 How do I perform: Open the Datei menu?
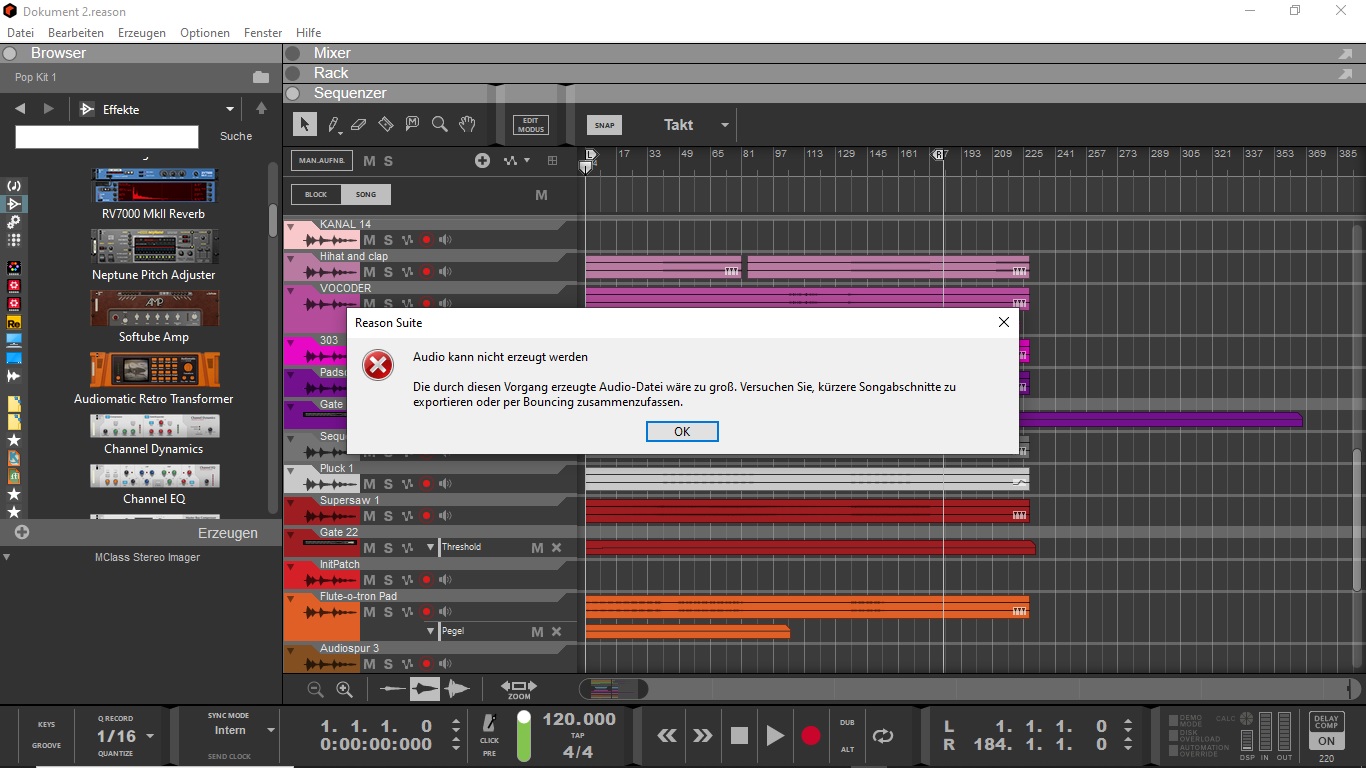(20, 33)
